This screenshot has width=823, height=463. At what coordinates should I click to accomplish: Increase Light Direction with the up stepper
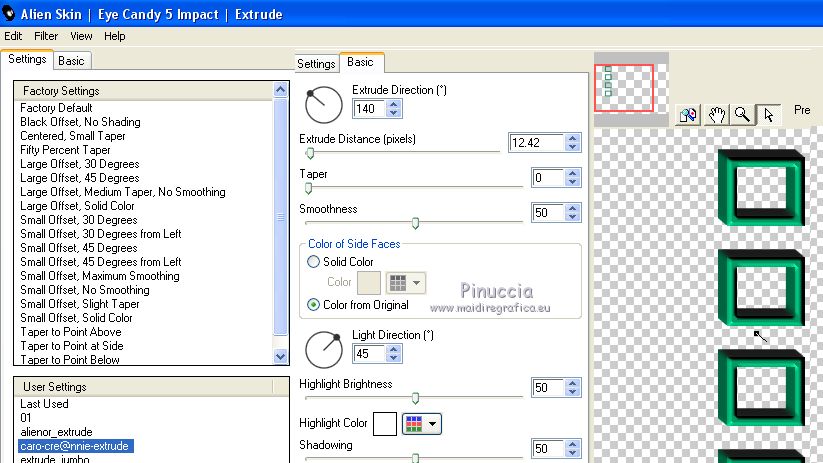point(394,350)
